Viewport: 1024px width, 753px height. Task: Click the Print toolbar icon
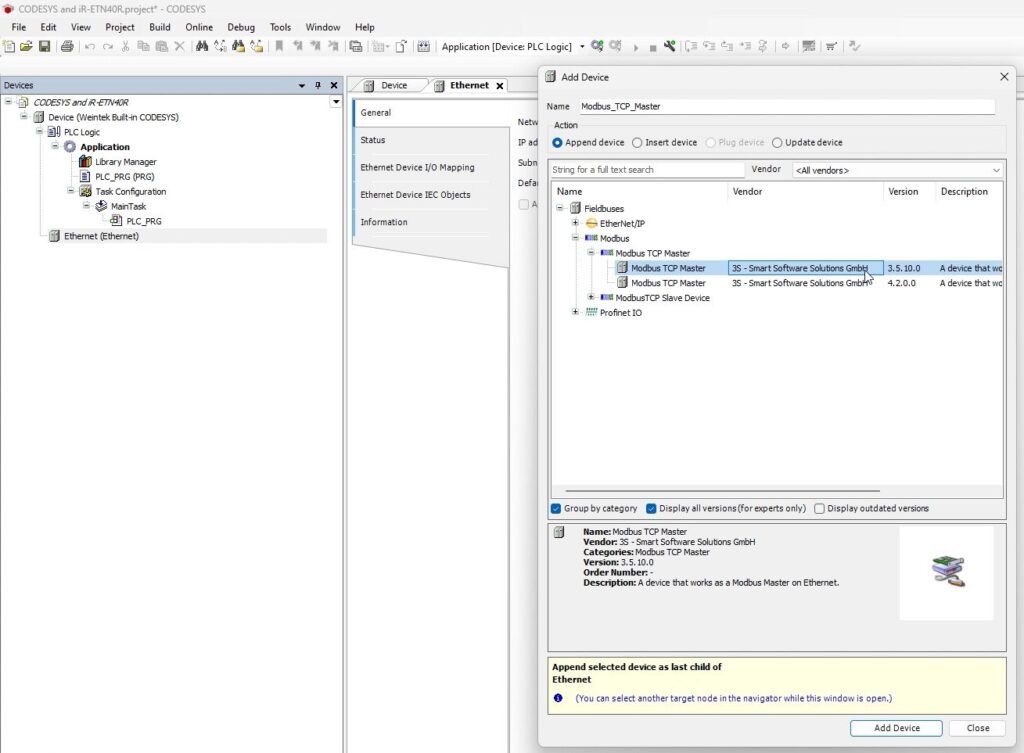click(67, 46)
